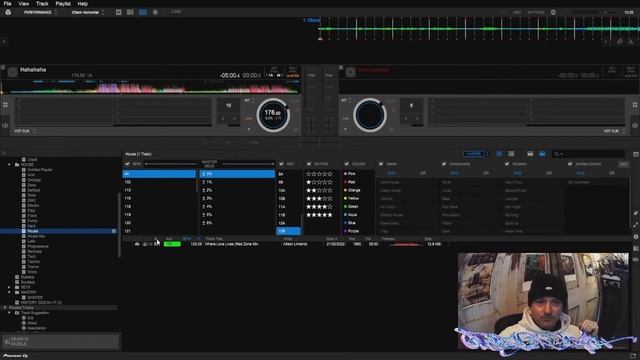Toggle the COLOR filter checkbox
The width and height of the screenshot is (640, 360).
point(347,164)
